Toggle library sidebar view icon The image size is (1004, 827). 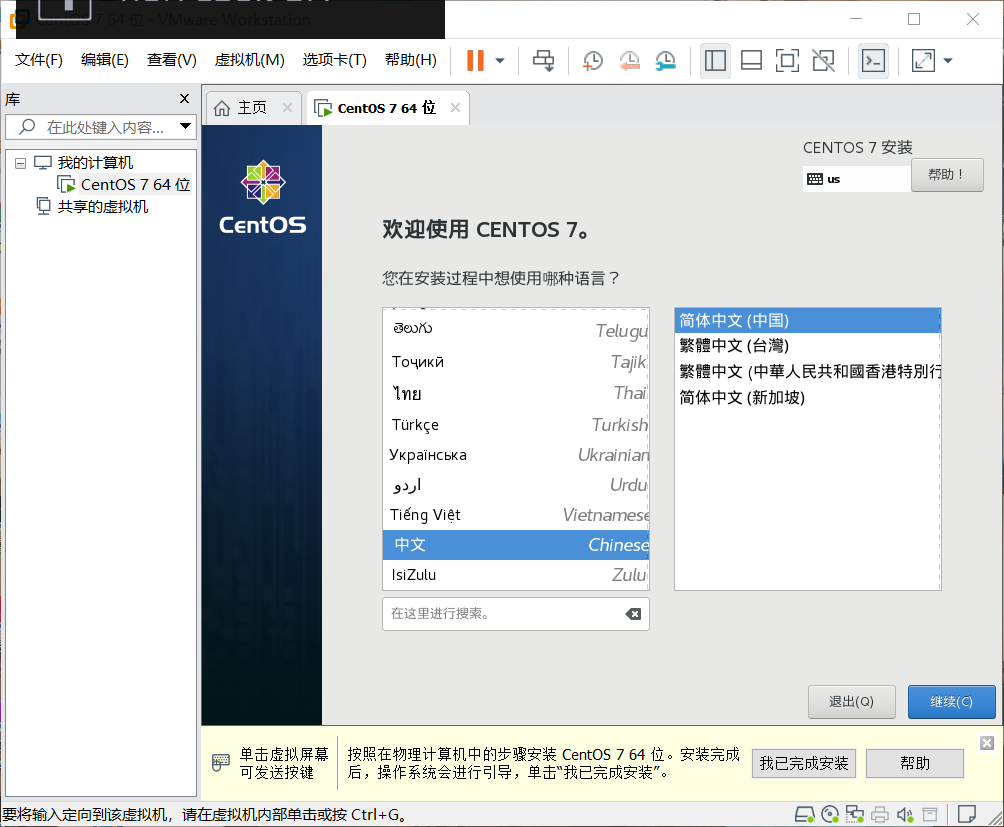[715, 61]
